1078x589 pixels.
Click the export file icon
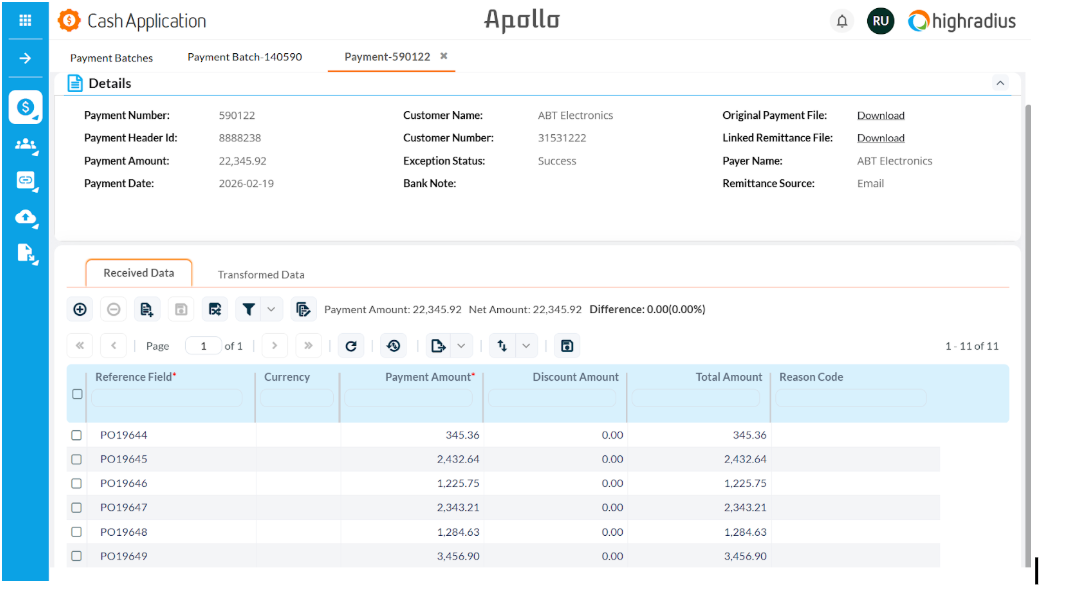[438, 346]
